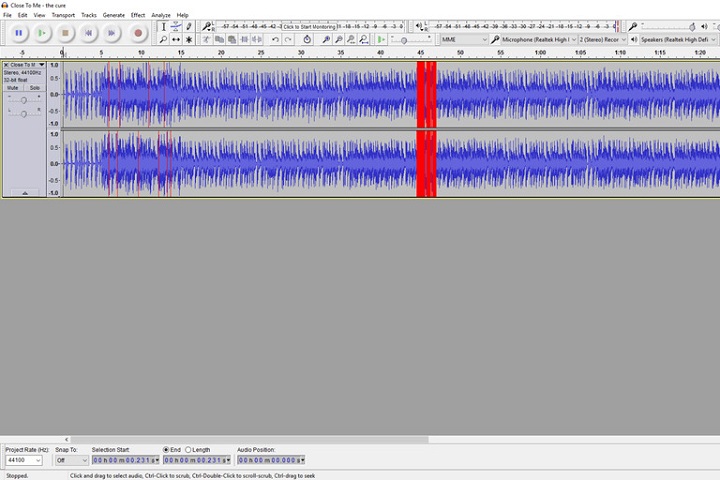Mute the Close To Me track
The image size is (720, 480).
13,88
